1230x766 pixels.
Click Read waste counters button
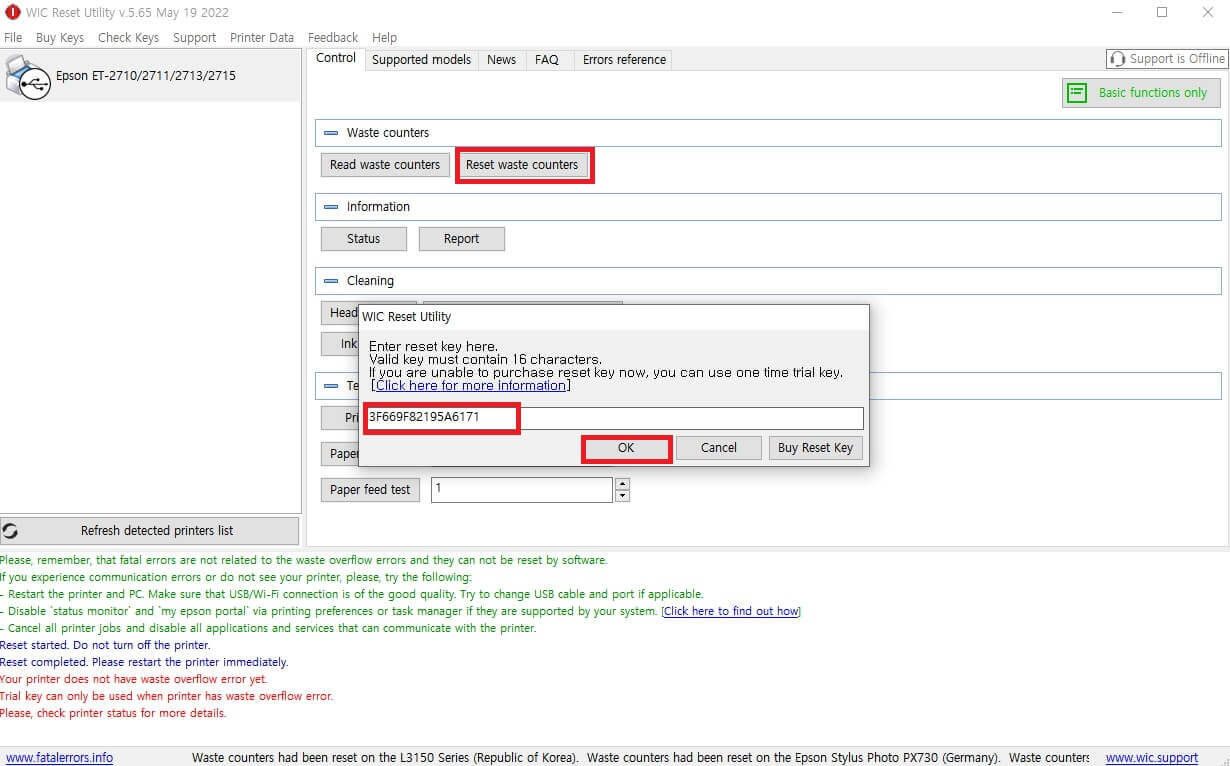point(385,165)
